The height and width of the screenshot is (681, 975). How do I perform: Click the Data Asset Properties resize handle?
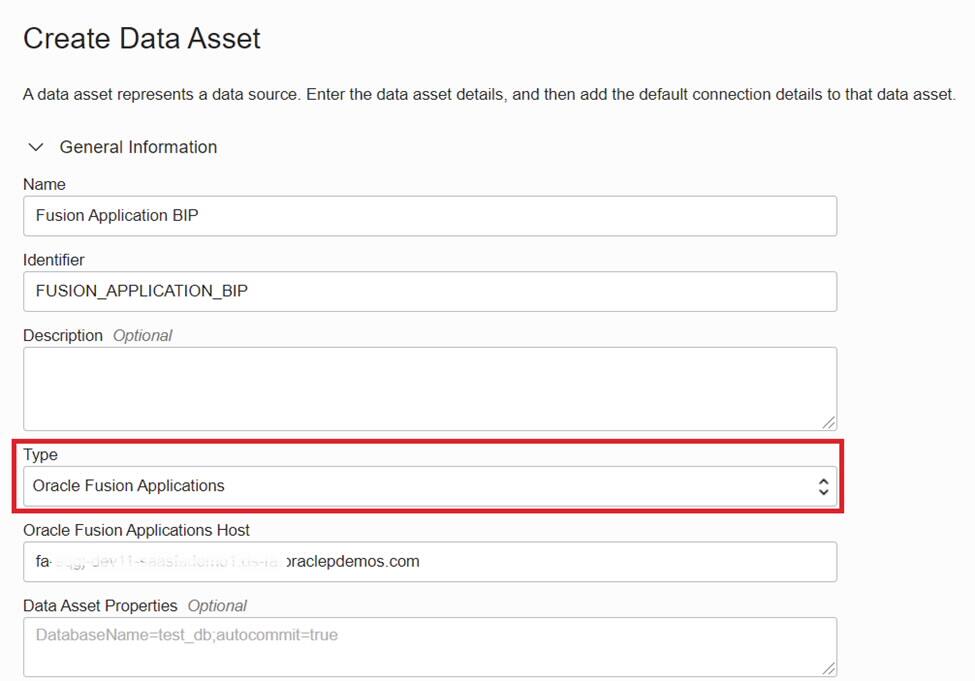pyautogui.click(x=829, y=668)
